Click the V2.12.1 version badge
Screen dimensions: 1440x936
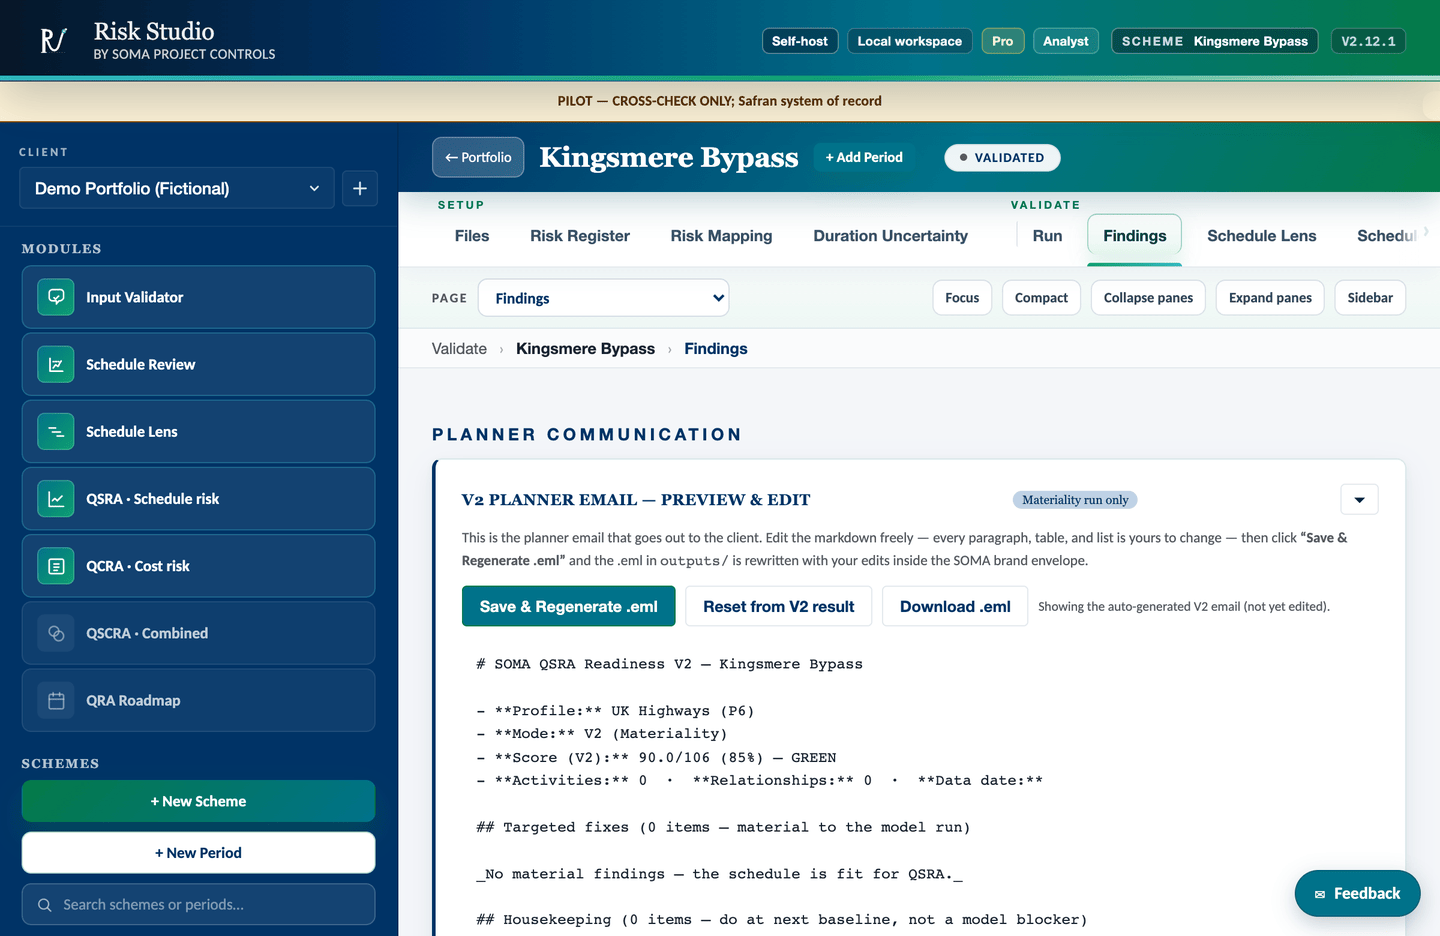1368,41
